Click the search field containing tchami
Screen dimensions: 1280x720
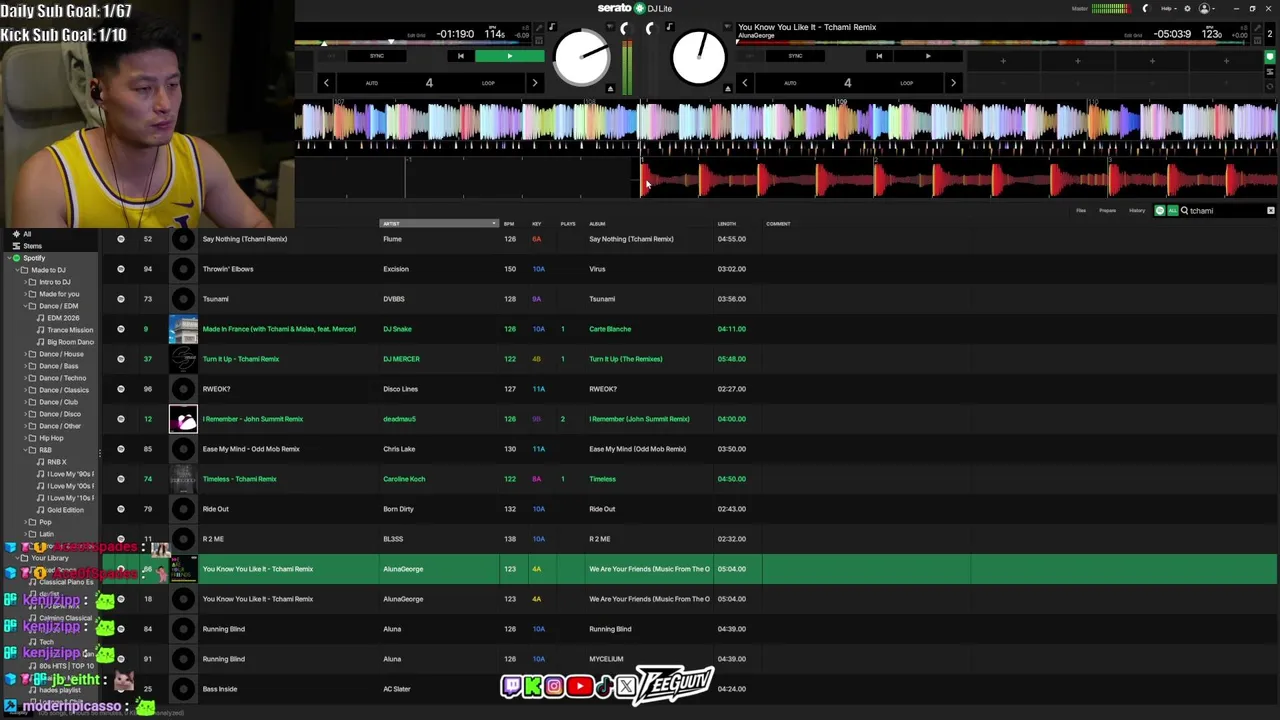[1225, 211]
